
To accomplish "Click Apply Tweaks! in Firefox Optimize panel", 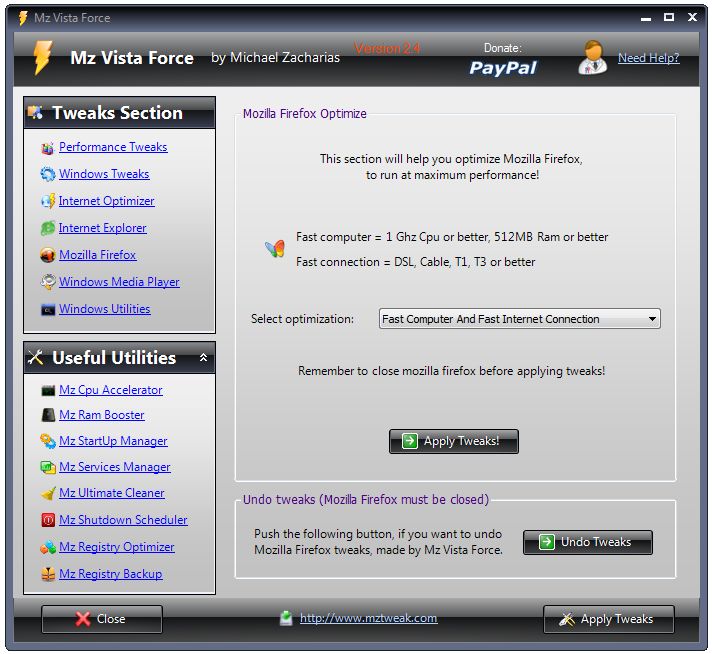I will [454, 441].
